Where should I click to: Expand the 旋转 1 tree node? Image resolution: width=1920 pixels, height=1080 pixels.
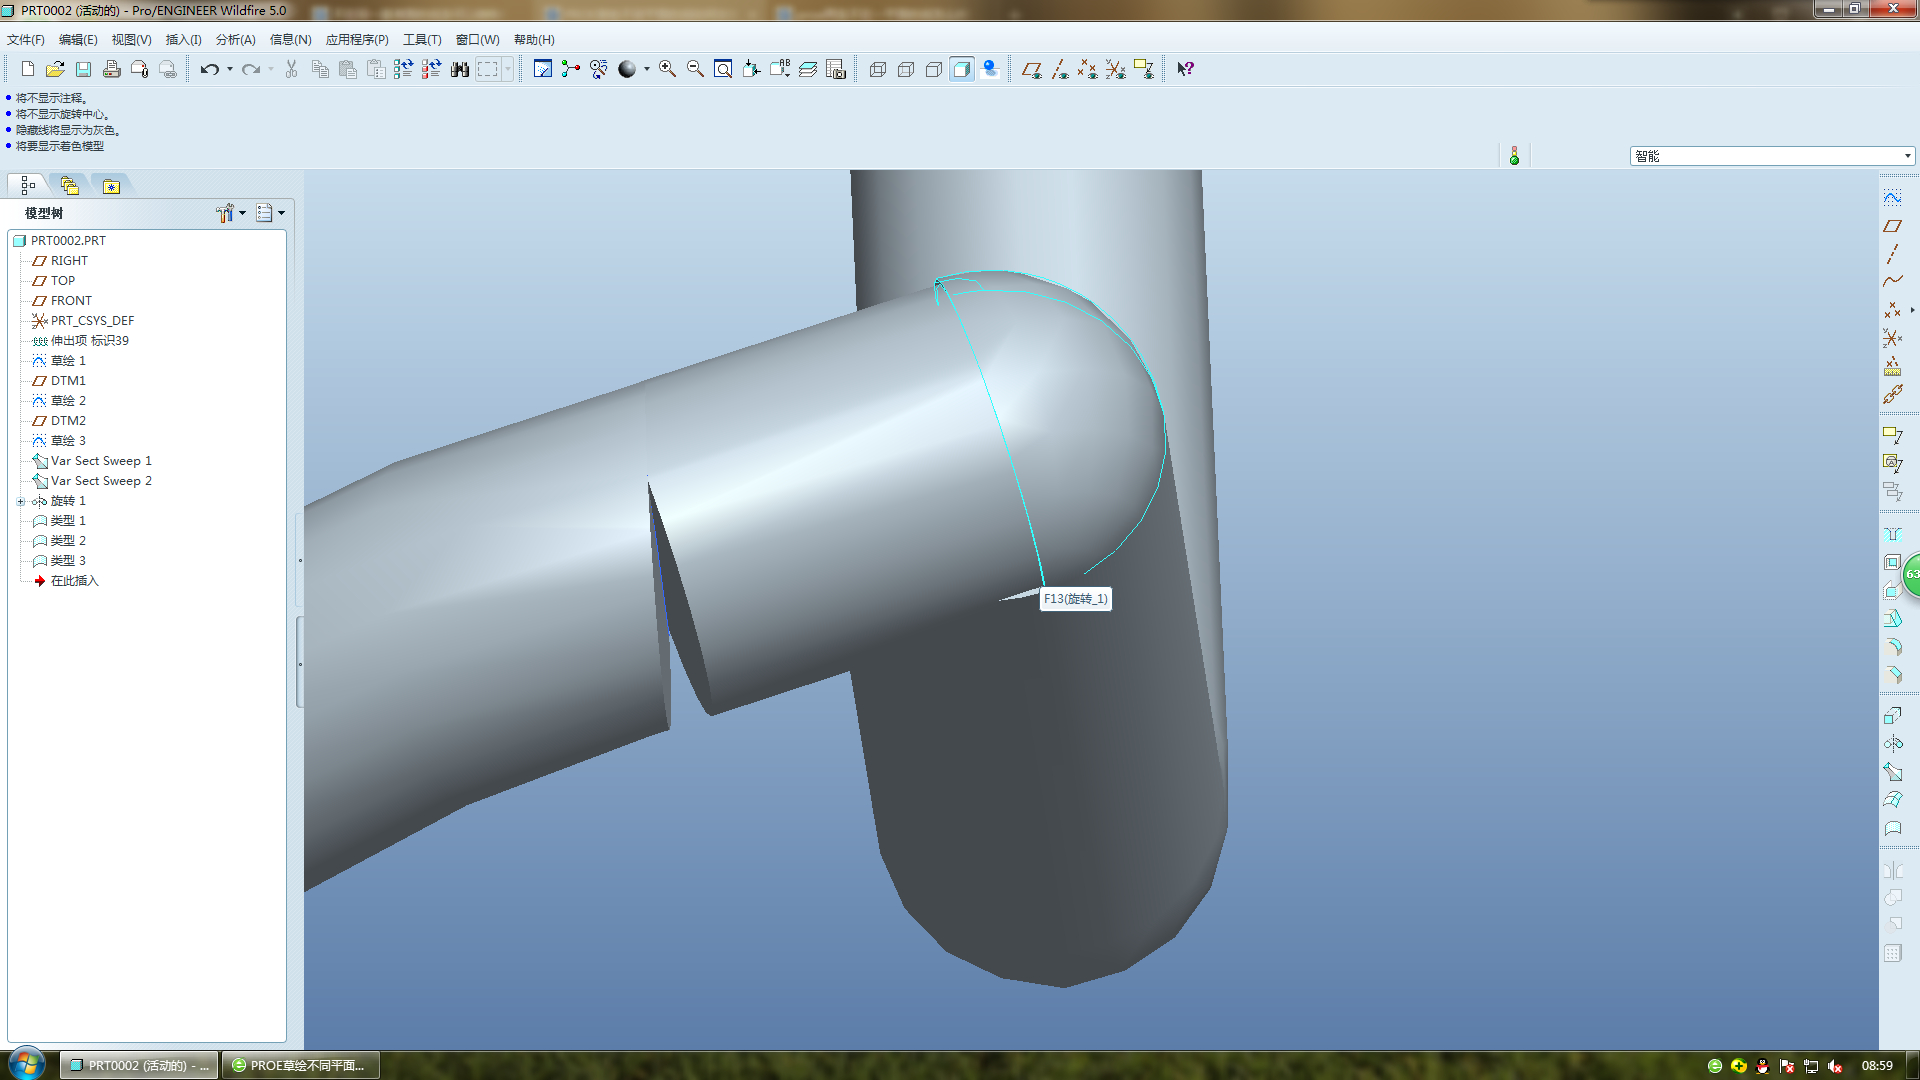coord(20,501)
